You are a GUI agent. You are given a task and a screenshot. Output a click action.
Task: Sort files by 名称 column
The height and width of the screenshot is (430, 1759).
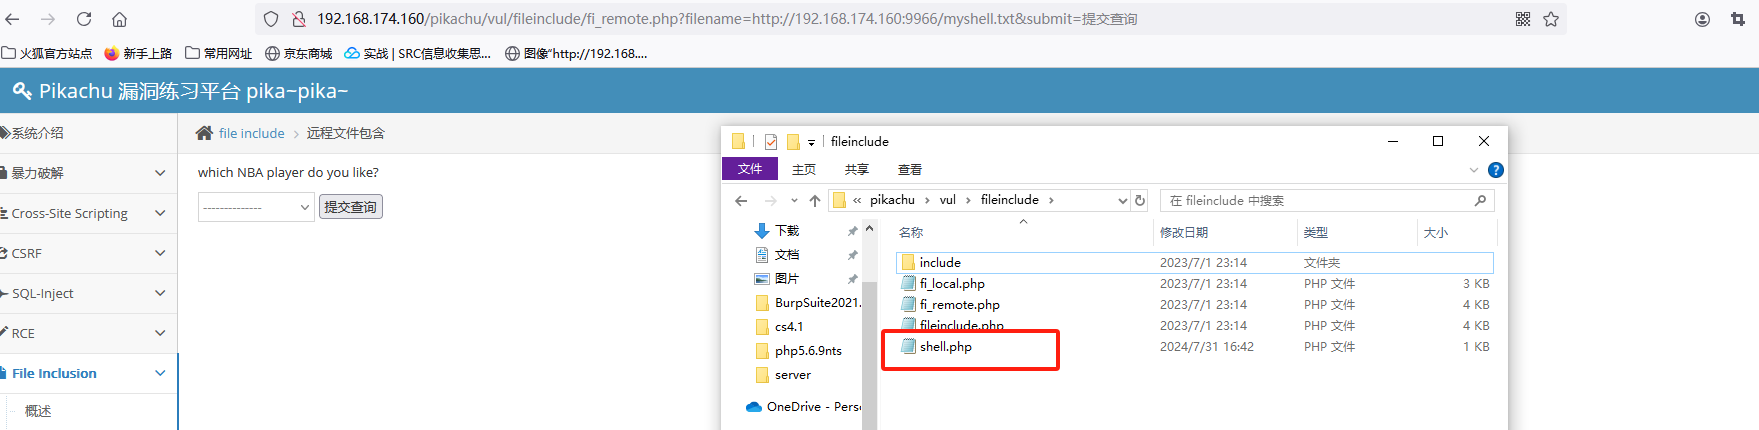tap(911, 232)
